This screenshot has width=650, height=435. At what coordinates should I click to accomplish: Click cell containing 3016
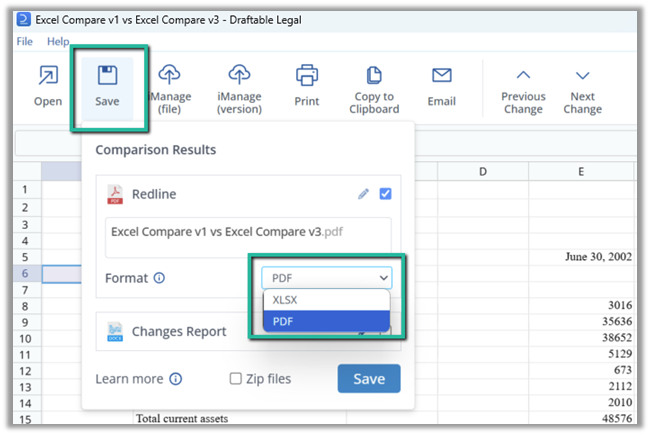[x=581, y=306]
